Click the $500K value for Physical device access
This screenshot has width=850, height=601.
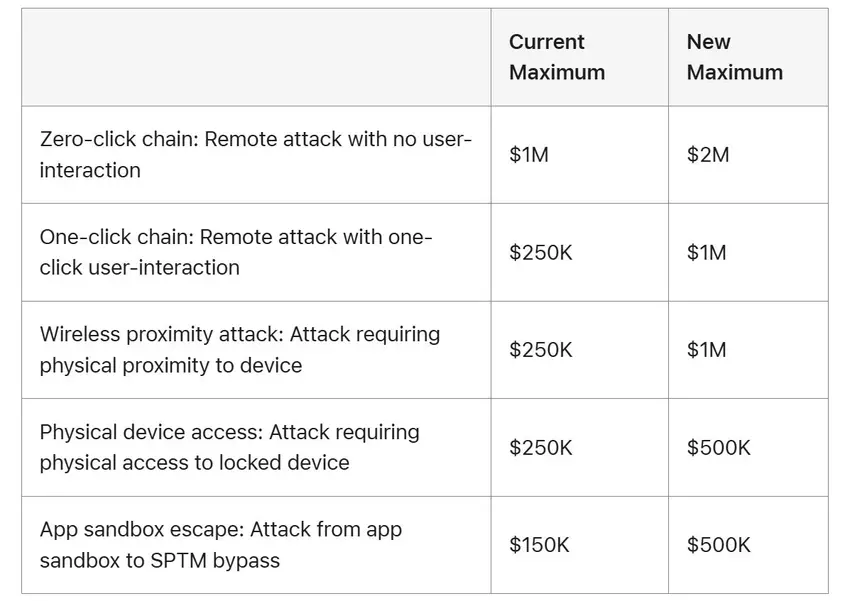718,447
